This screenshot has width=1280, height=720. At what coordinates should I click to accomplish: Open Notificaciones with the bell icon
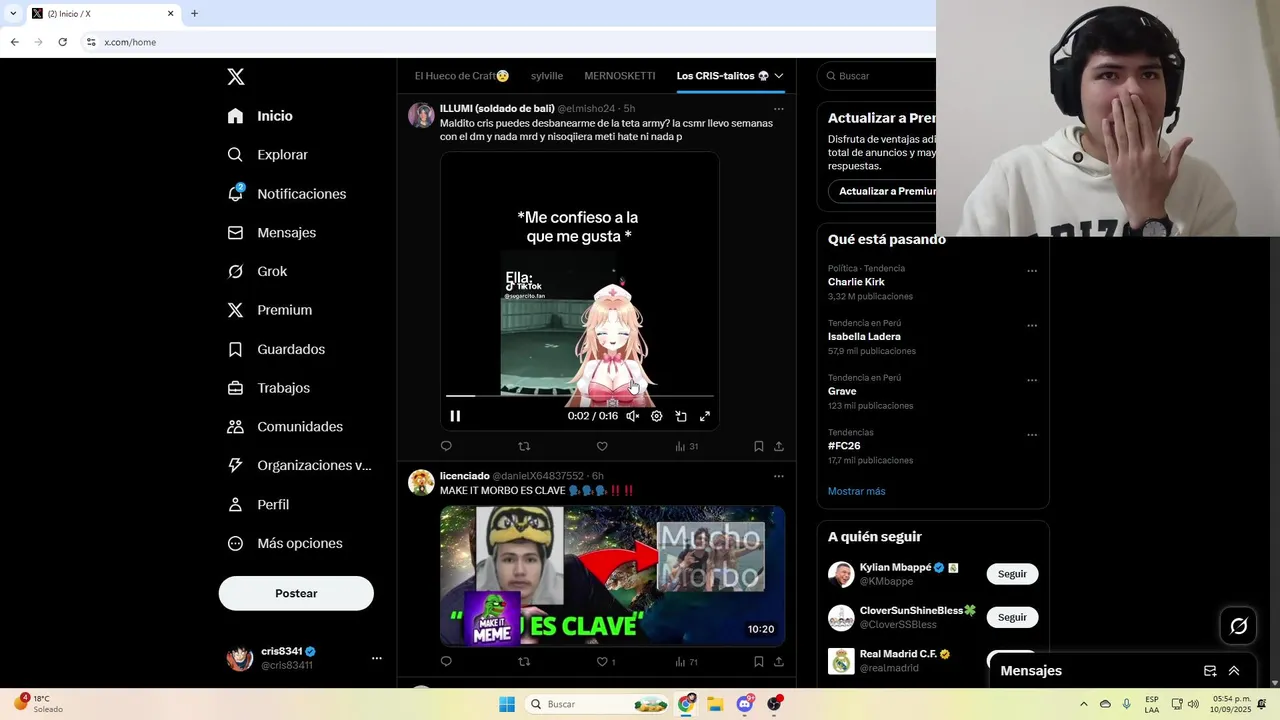point(286,194)
